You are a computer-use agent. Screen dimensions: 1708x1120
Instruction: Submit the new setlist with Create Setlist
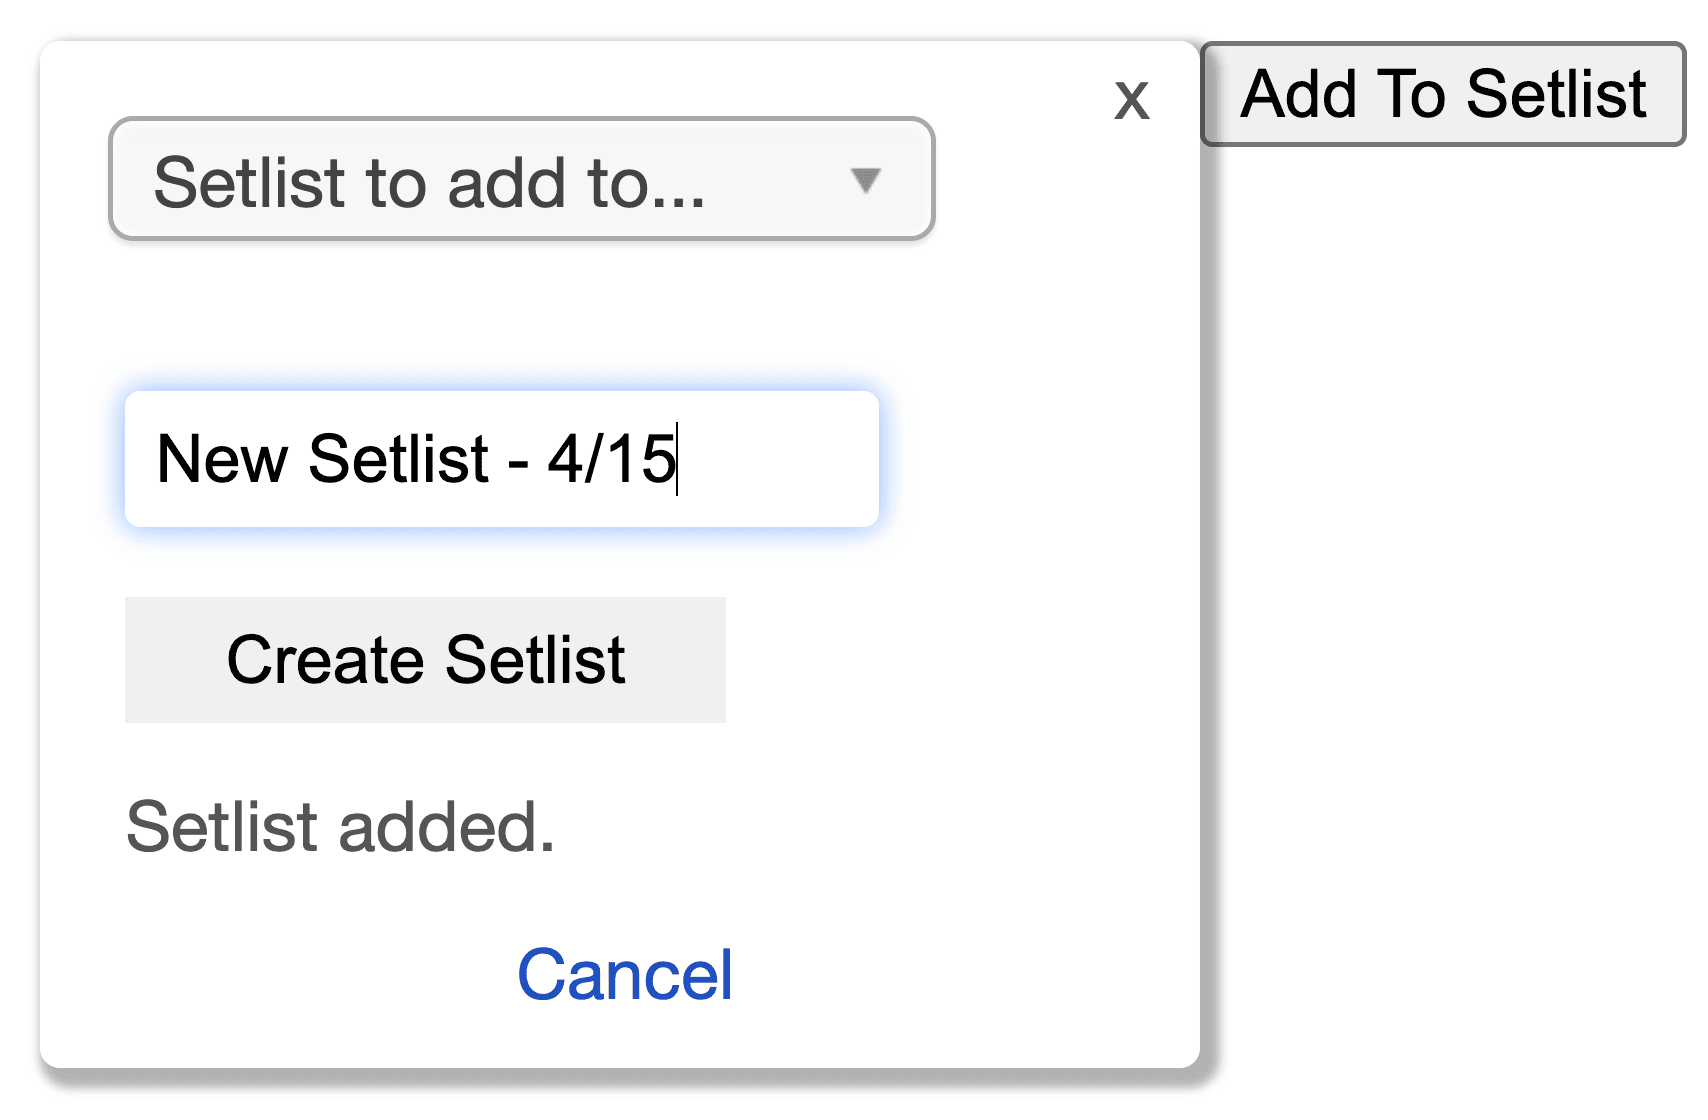pyautogui.click(x=425, y=660)
